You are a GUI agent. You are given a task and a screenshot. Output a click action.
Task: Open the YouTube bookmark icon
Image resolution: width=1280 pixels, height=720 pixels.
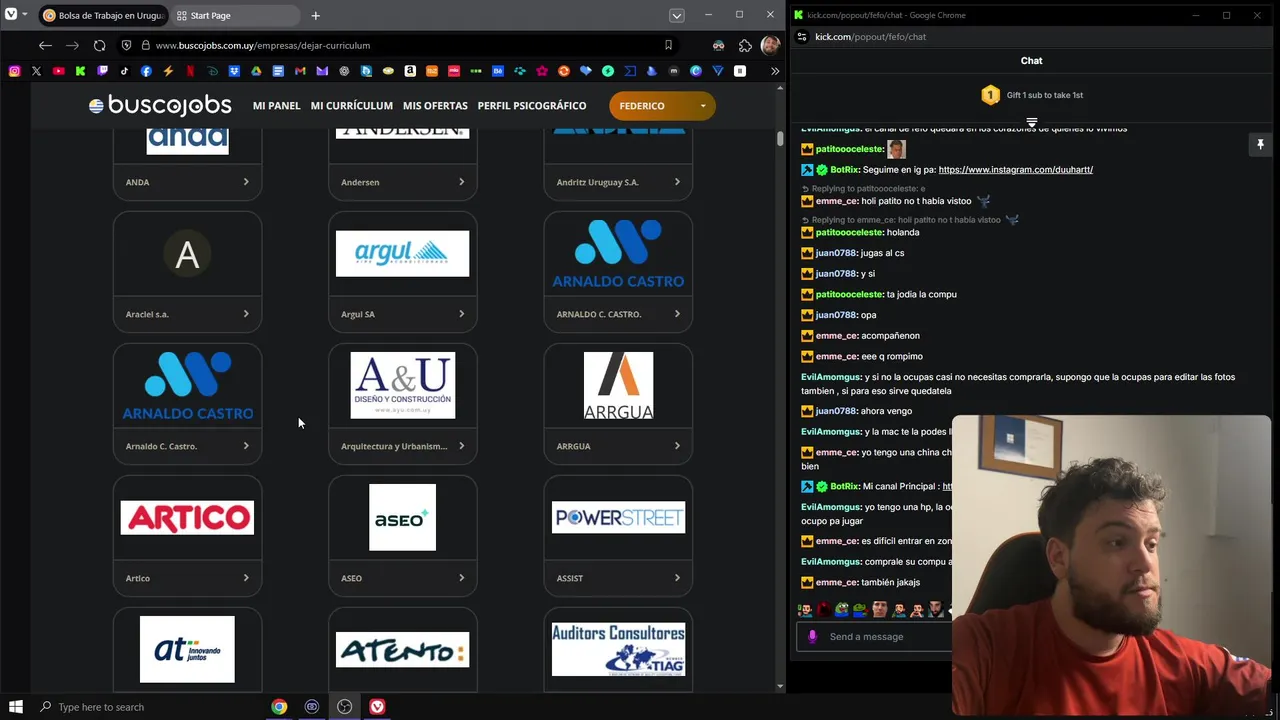[58, 71]
